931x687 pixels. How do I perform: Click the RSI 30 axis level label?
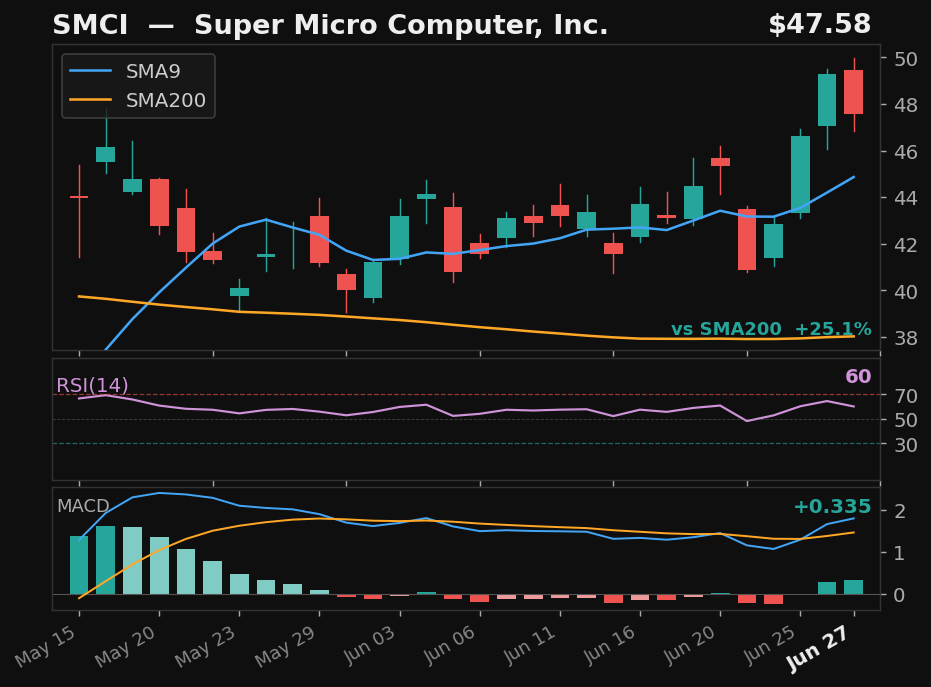click(x=905, y=445)
